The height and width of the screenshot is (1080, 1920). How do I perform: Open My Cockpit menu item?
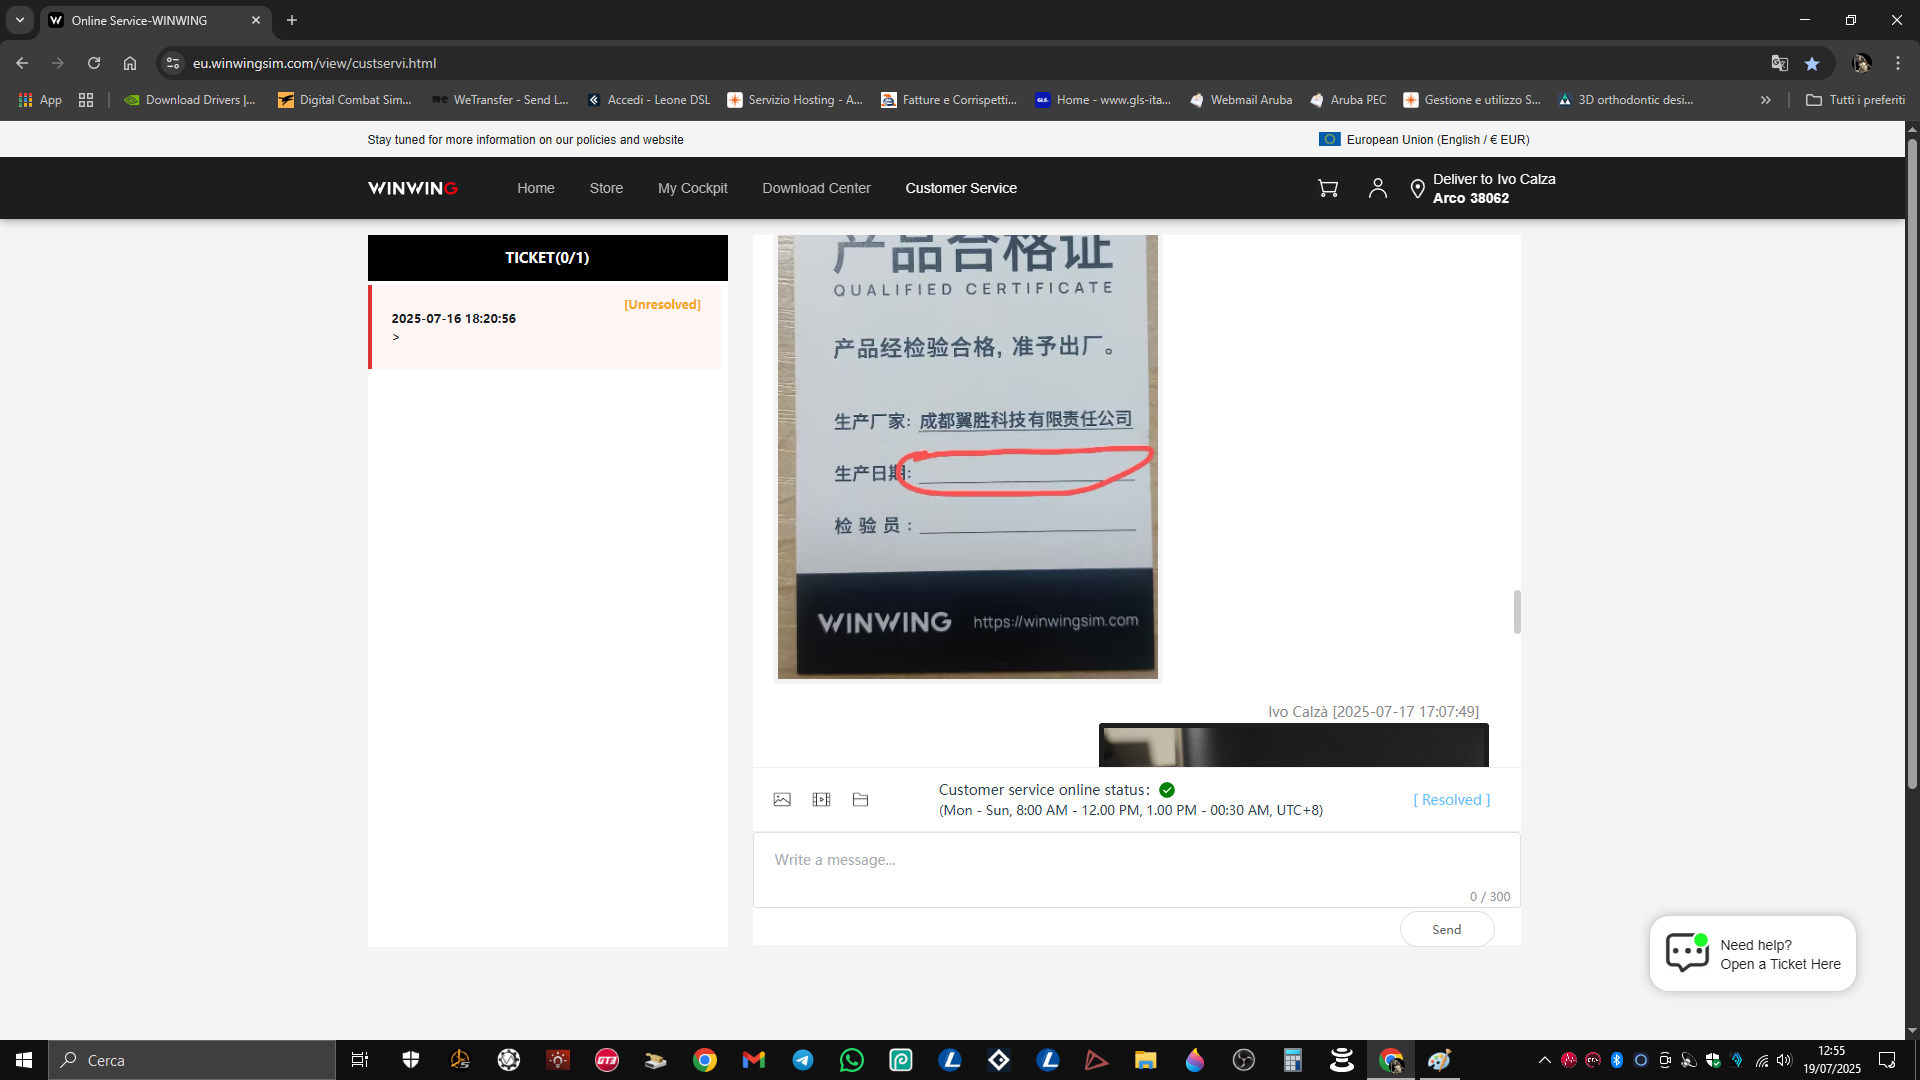pos(693,188)
